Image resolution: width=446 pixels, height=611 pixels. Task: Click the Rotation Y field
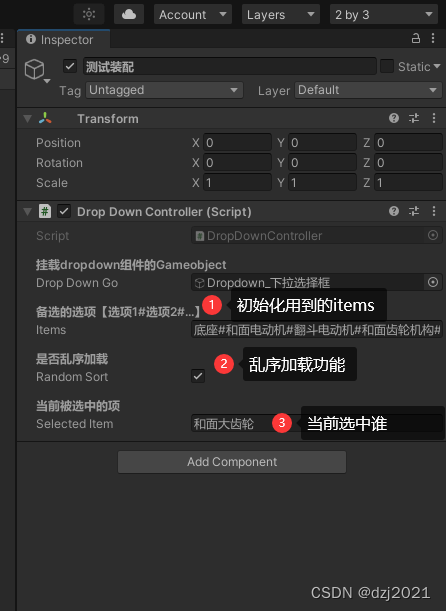tap(322, 162)
